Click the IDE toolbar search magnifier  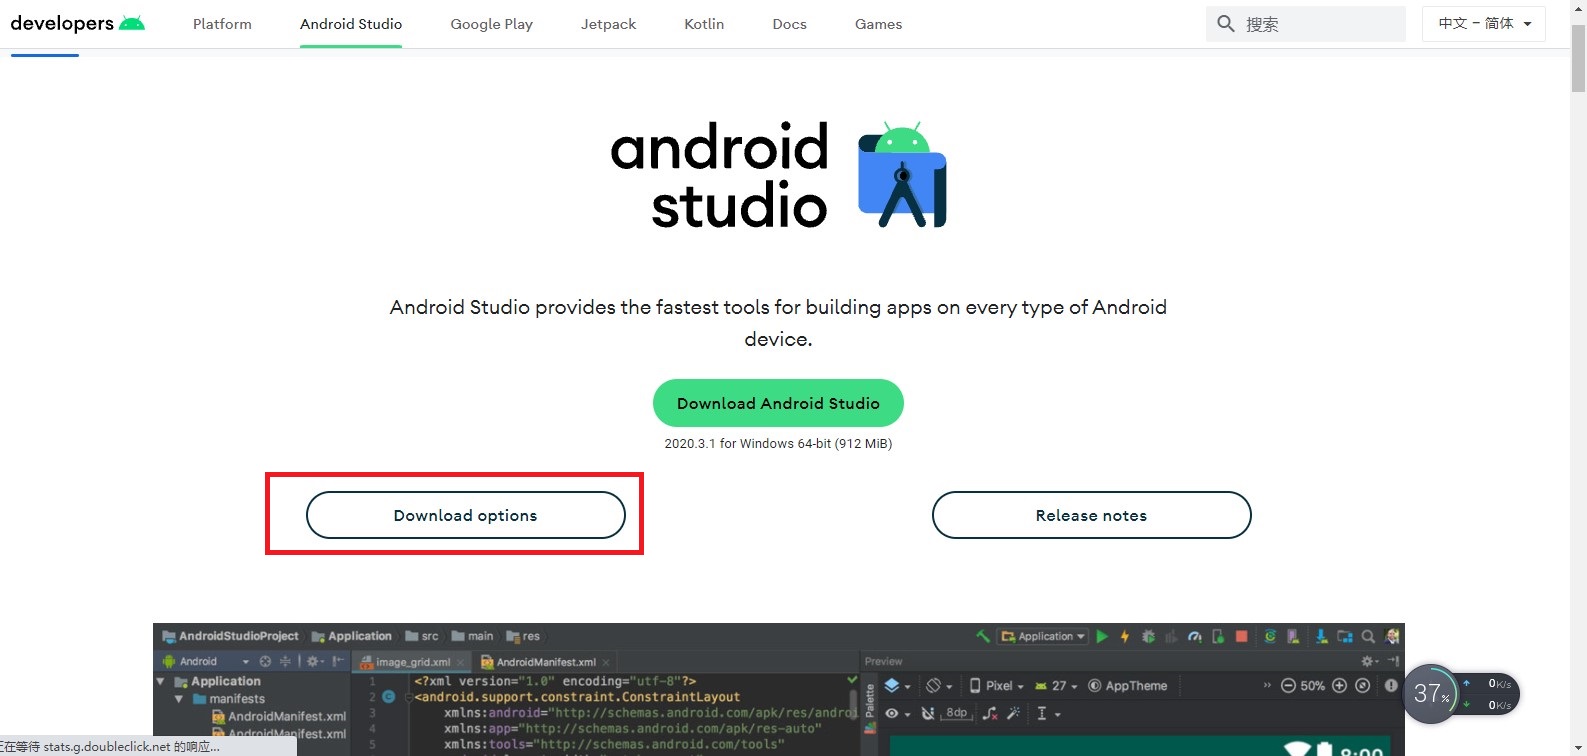(x=1368, y=636)
